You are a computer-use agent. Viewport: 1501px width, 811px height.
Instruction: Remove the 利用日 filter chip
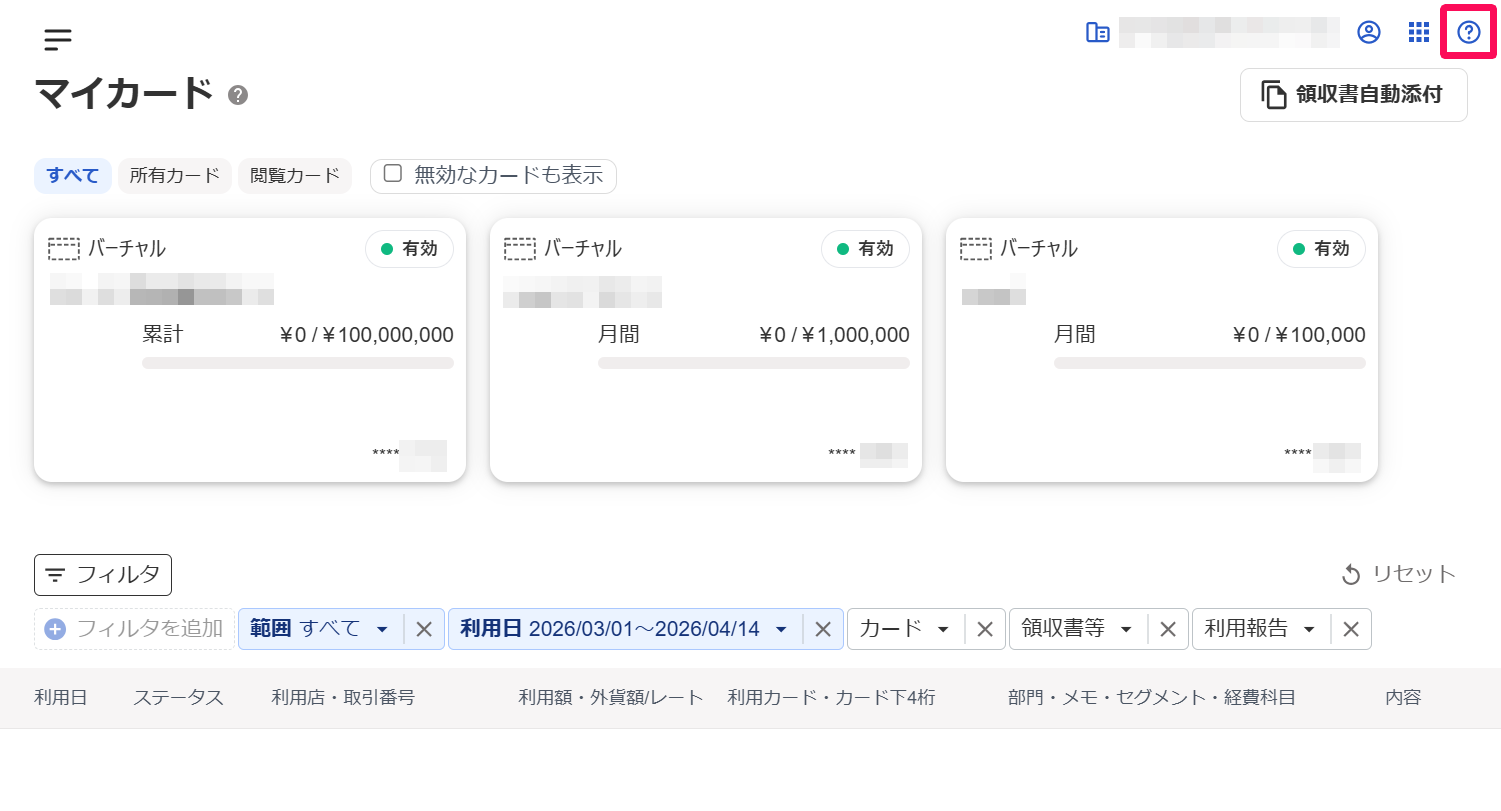click(823, 629)
